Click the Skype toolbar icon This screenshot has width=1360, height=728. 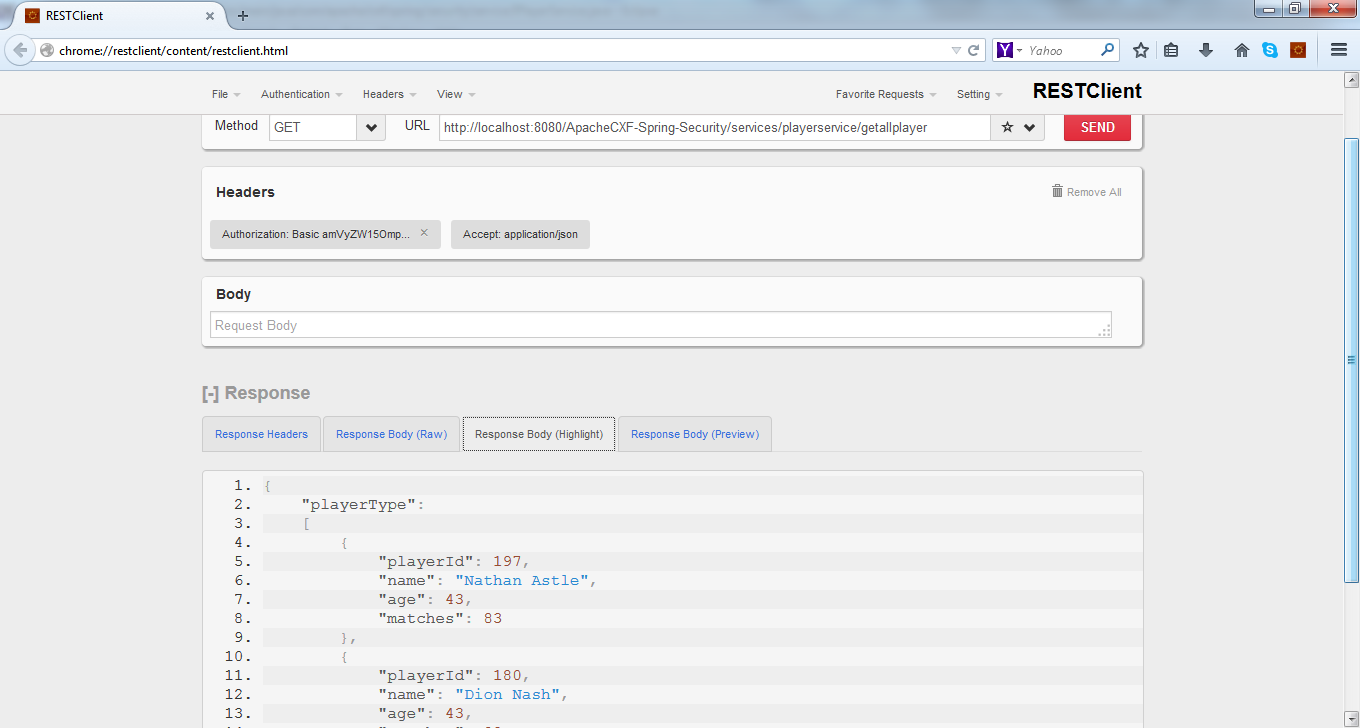(1269, 50)
